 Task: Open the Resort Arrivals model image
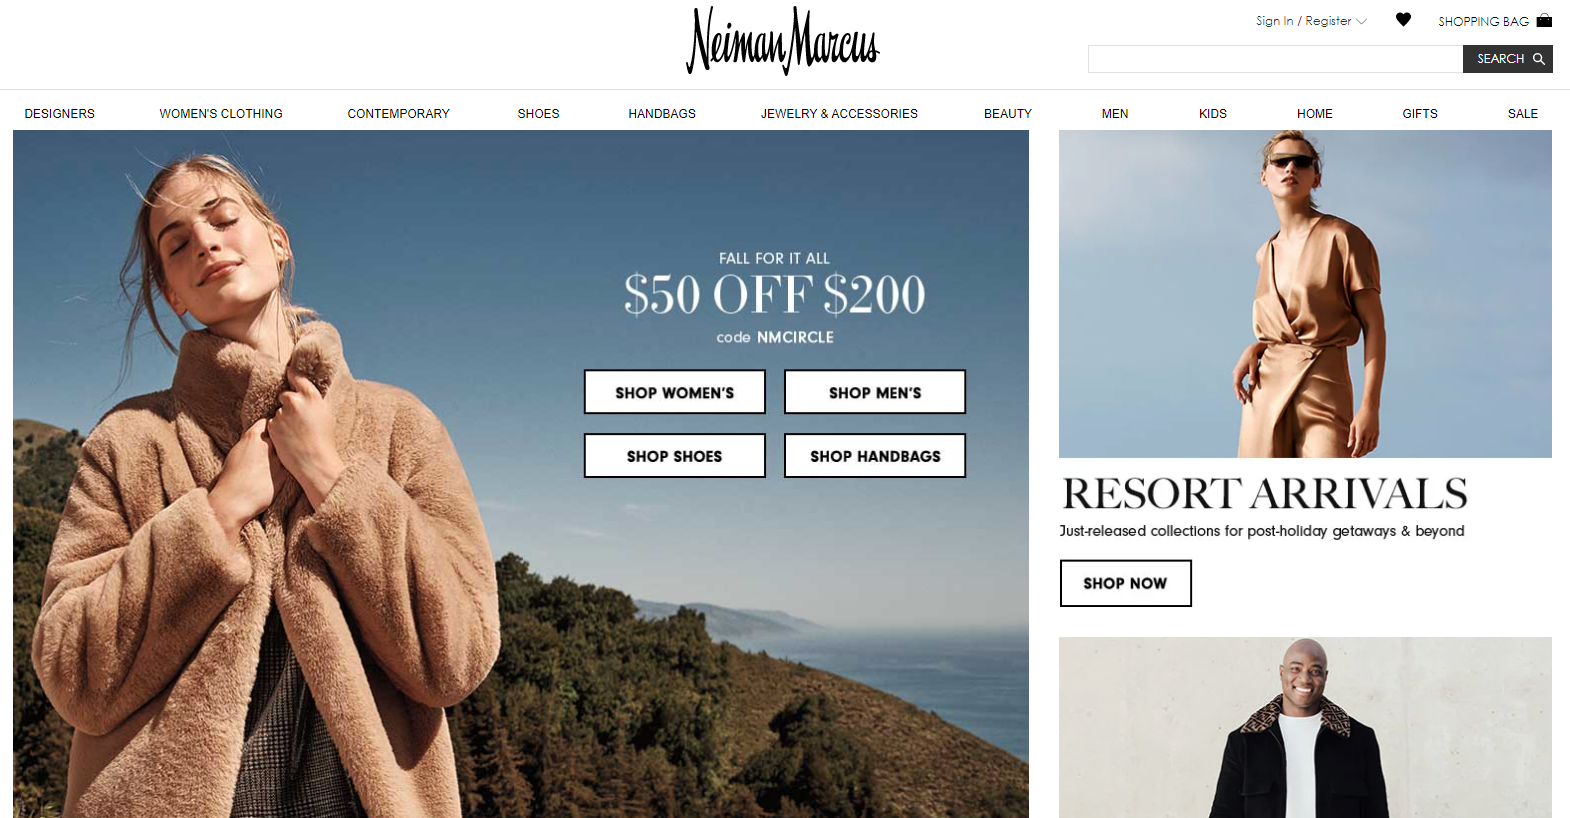point(1305,294)
